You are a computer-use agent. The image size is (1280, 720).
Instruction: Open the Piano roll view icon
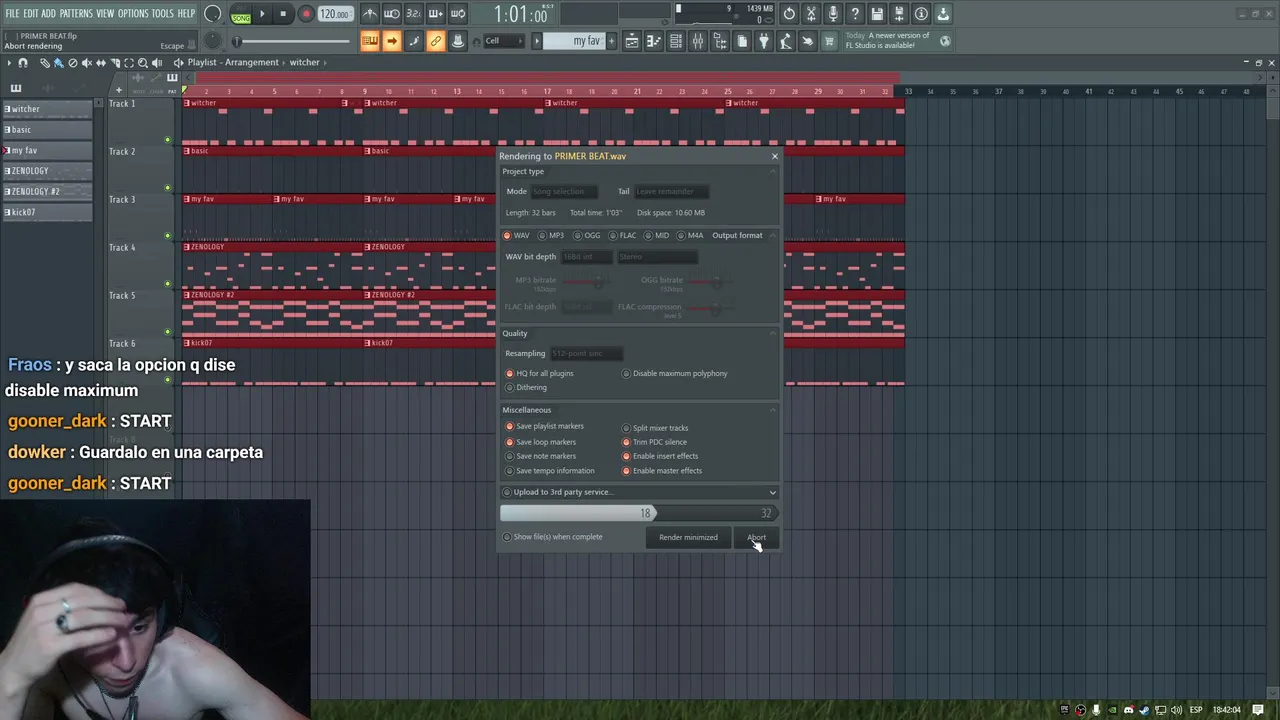pos(654,41)
